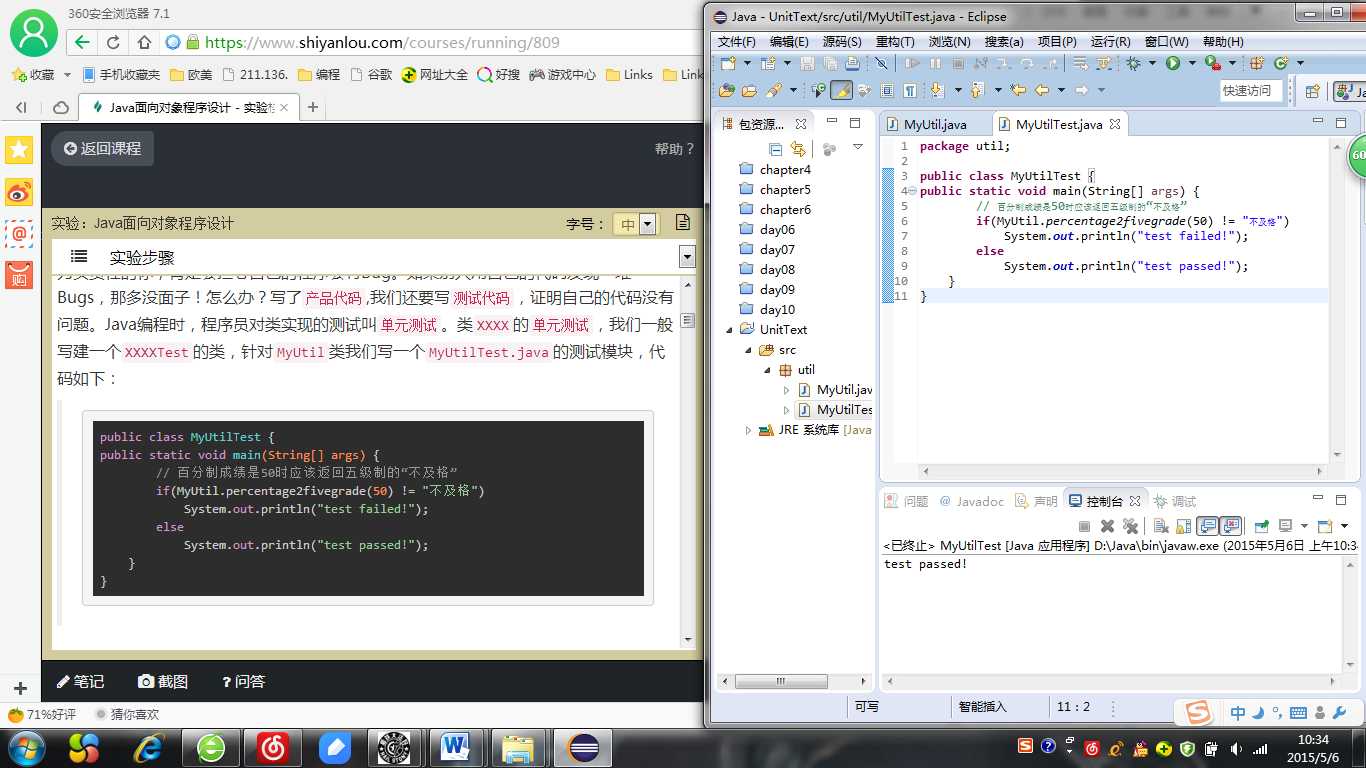Click the Debug bug icon in Eclipse toolbar
This screenshot has width=1366, height=768.
coord(1133,63)
